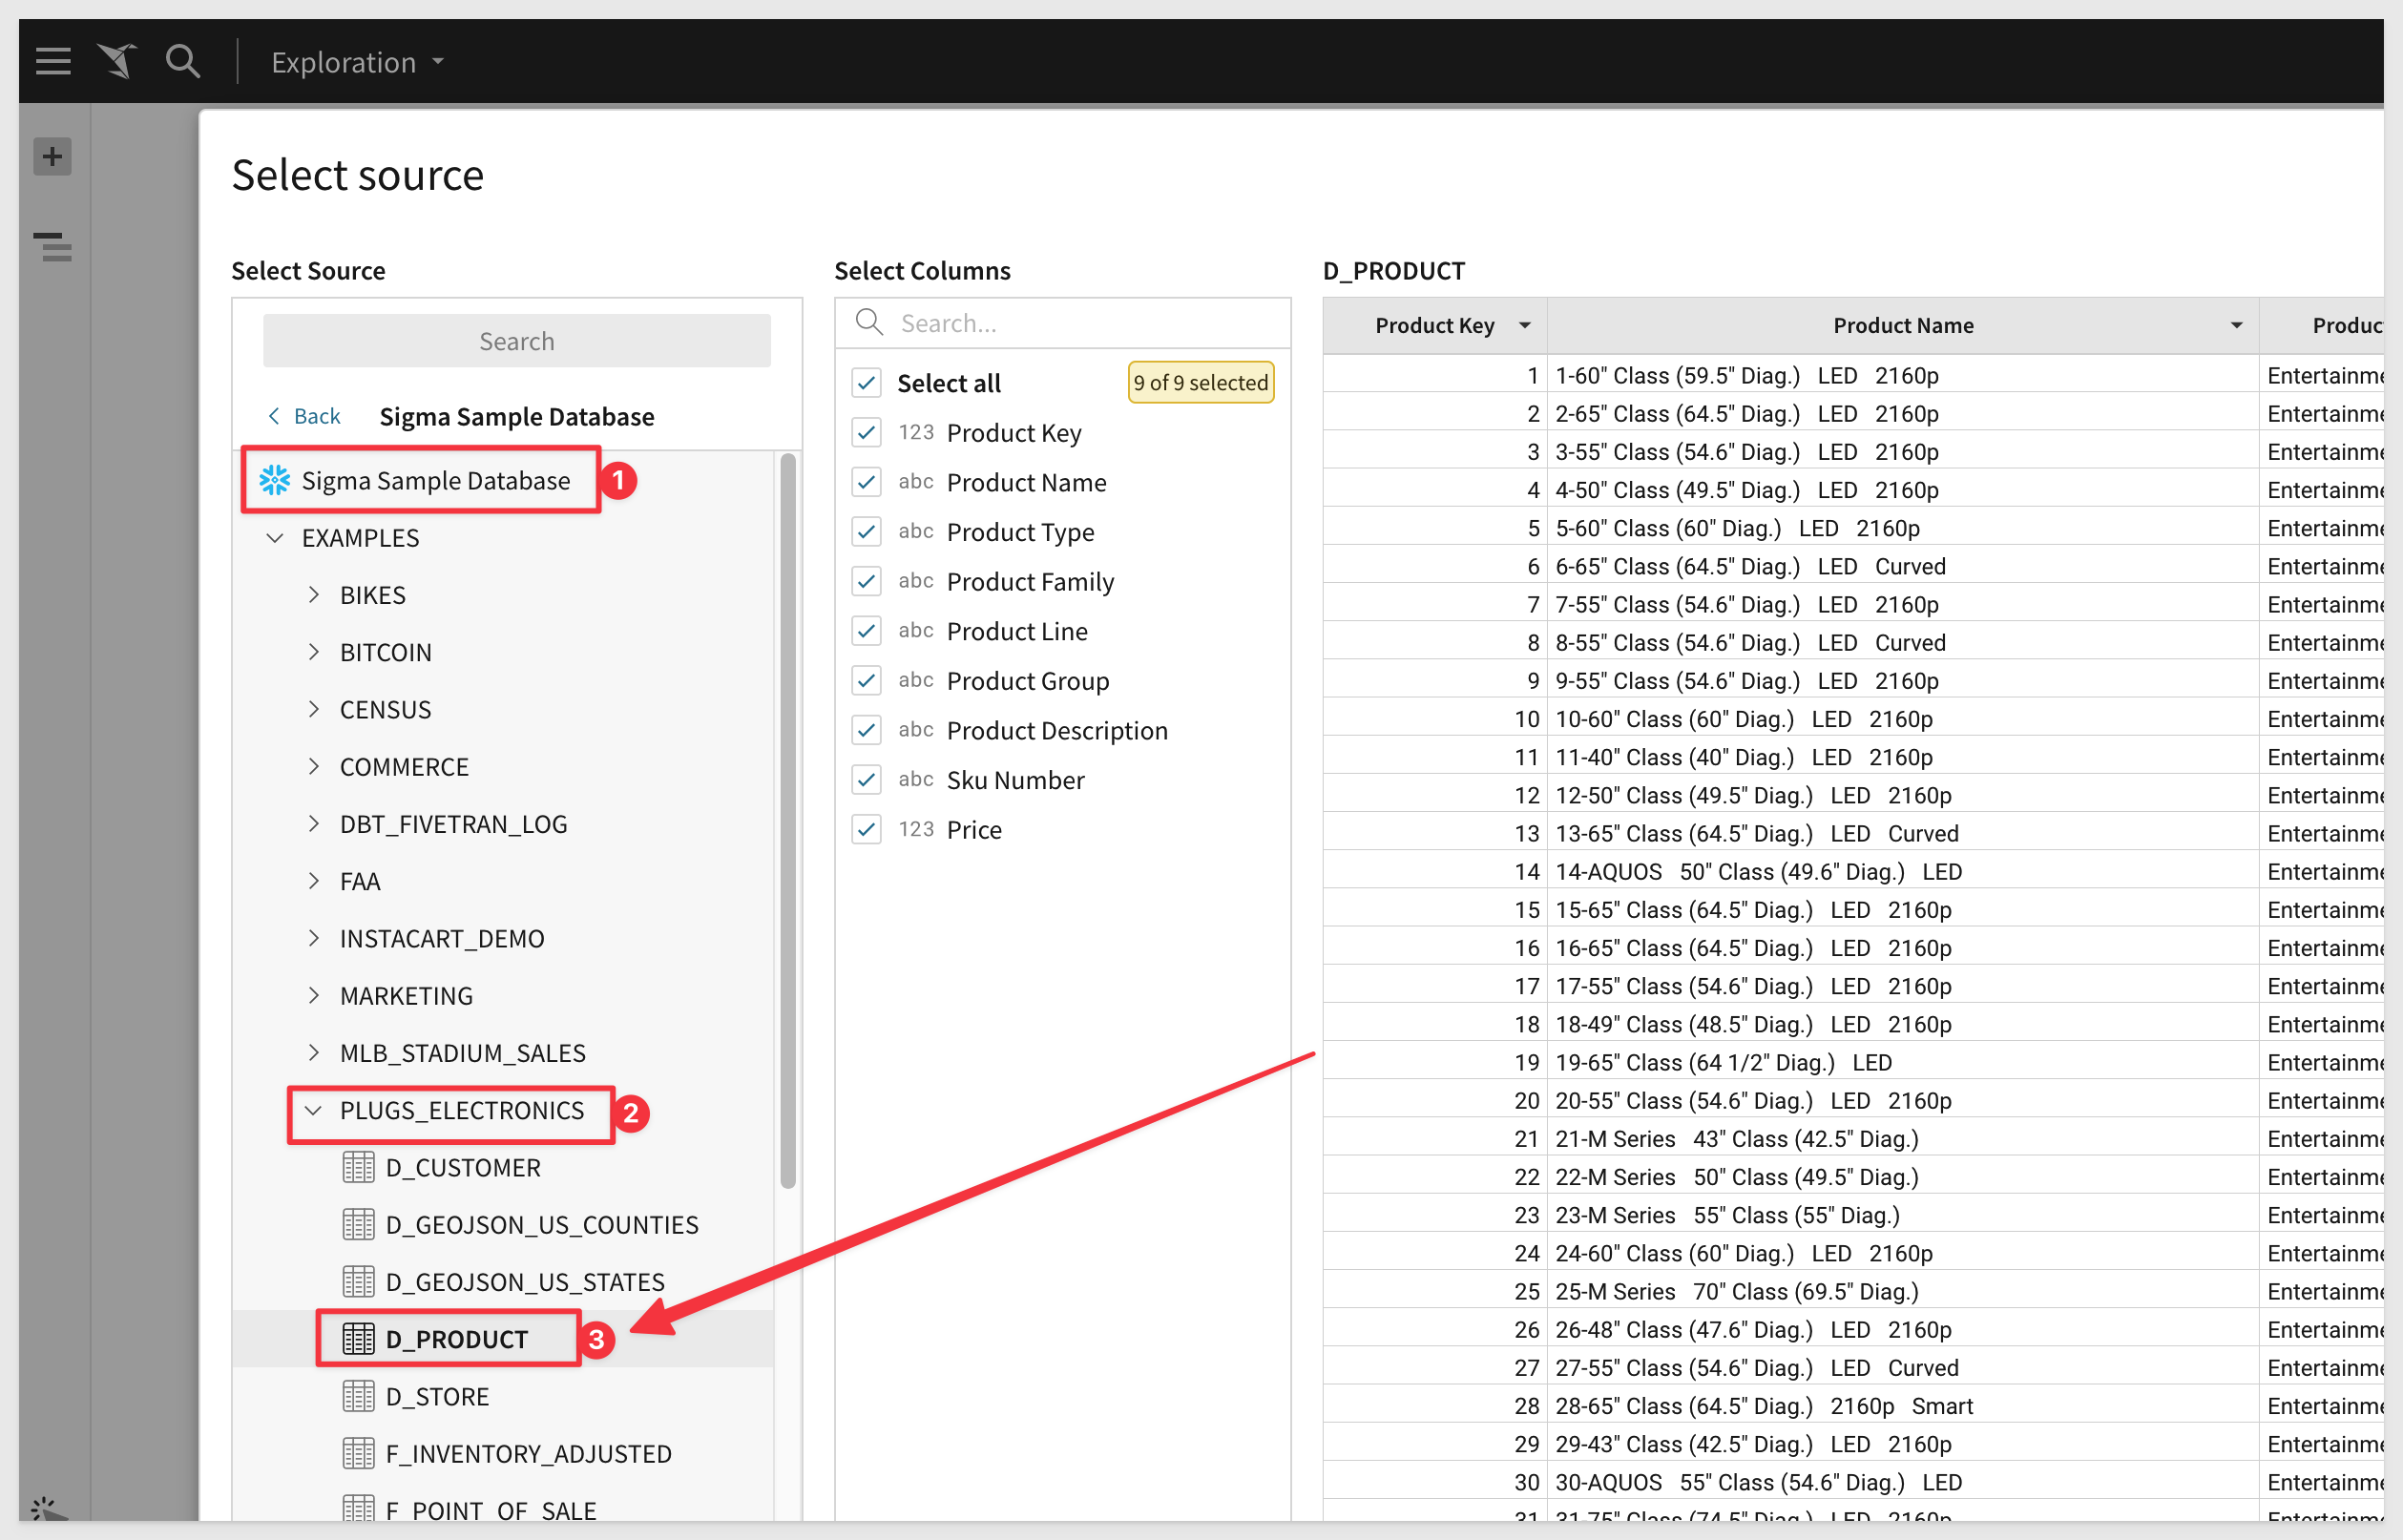Viewport: 2403px width, 1540px height.
Task: Open the hamburger main menu
Action: coord(53,62)
